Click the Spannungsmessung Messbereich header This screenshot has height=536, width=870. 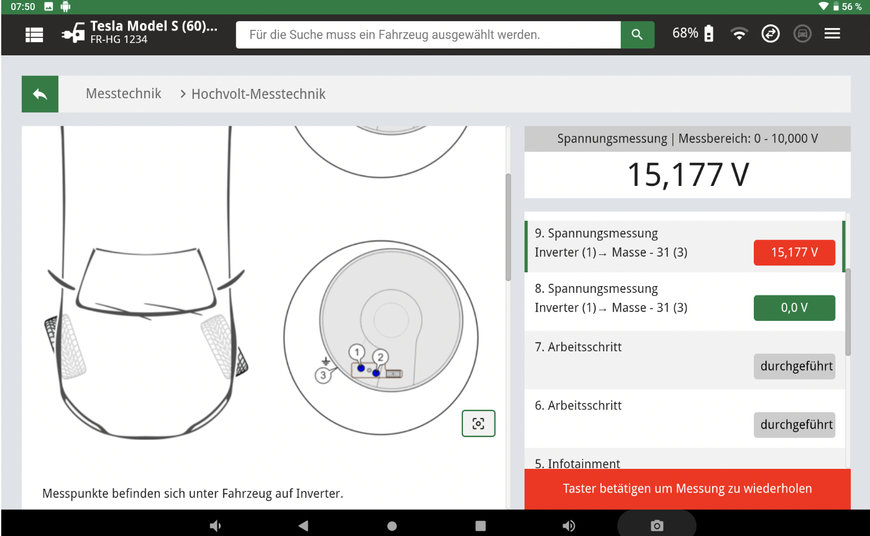click(x=687, y=139)
